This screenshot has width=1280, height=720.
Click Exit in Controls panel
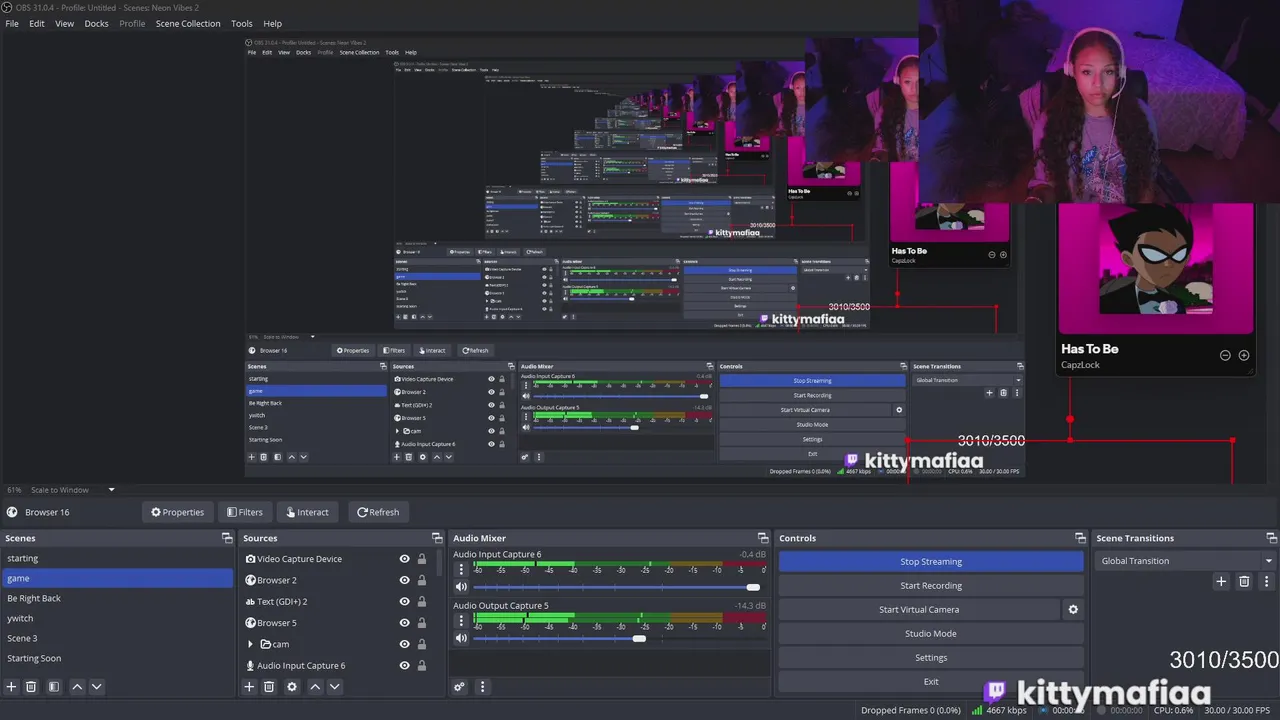[931, 681]
